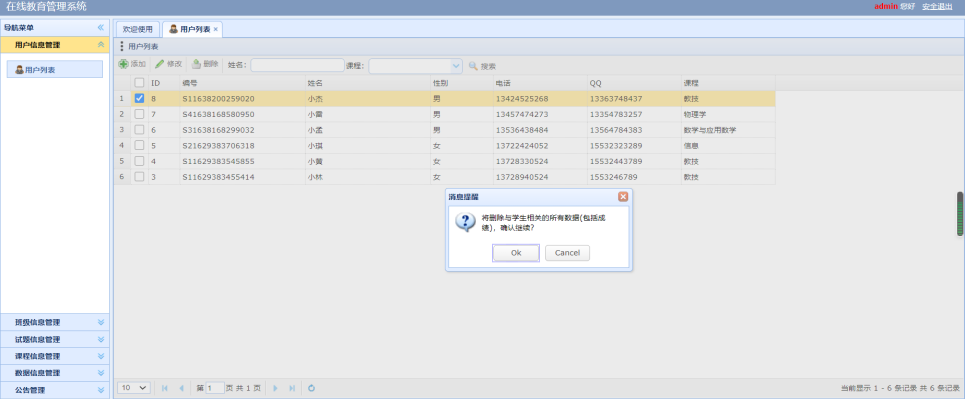Click the pencil Edit (修改) icon

(x=159, y=64)
